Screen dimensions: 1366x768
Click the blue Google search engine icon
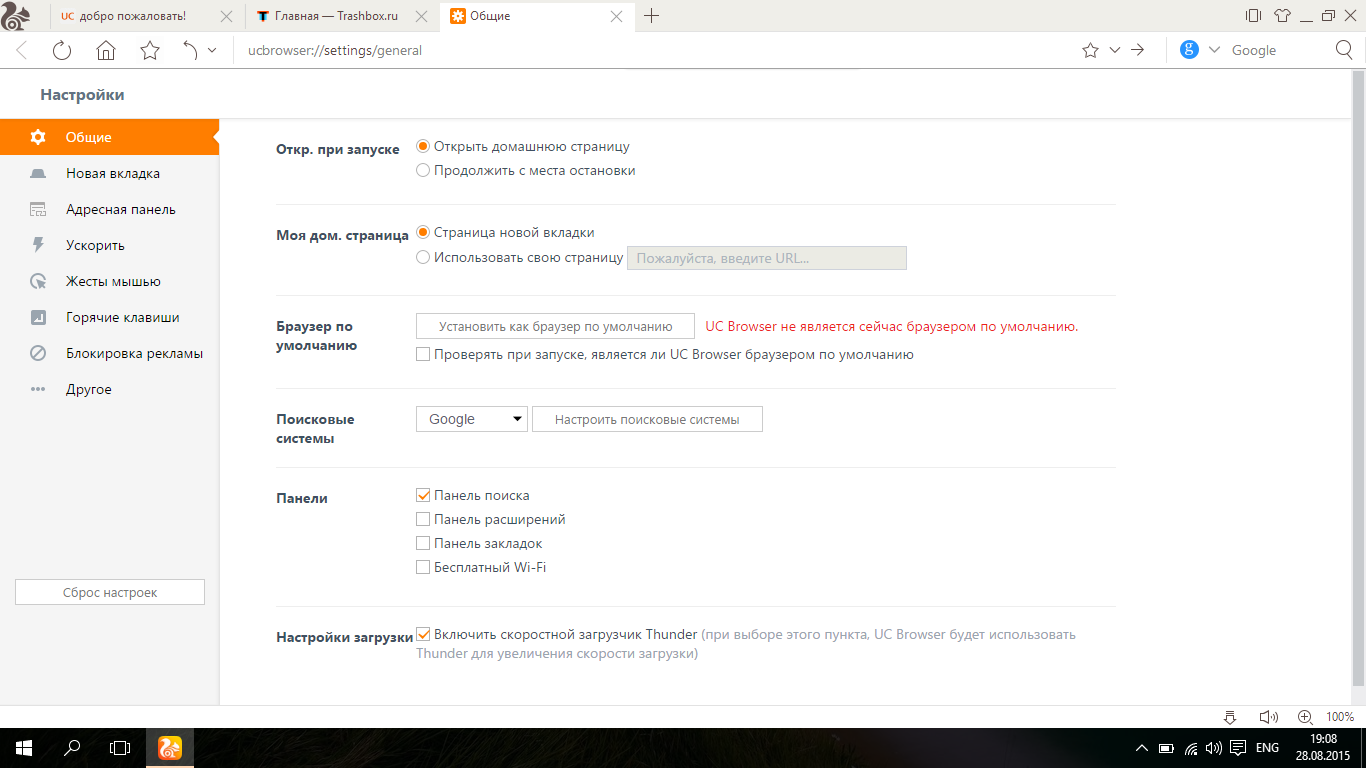[1189, 50]
